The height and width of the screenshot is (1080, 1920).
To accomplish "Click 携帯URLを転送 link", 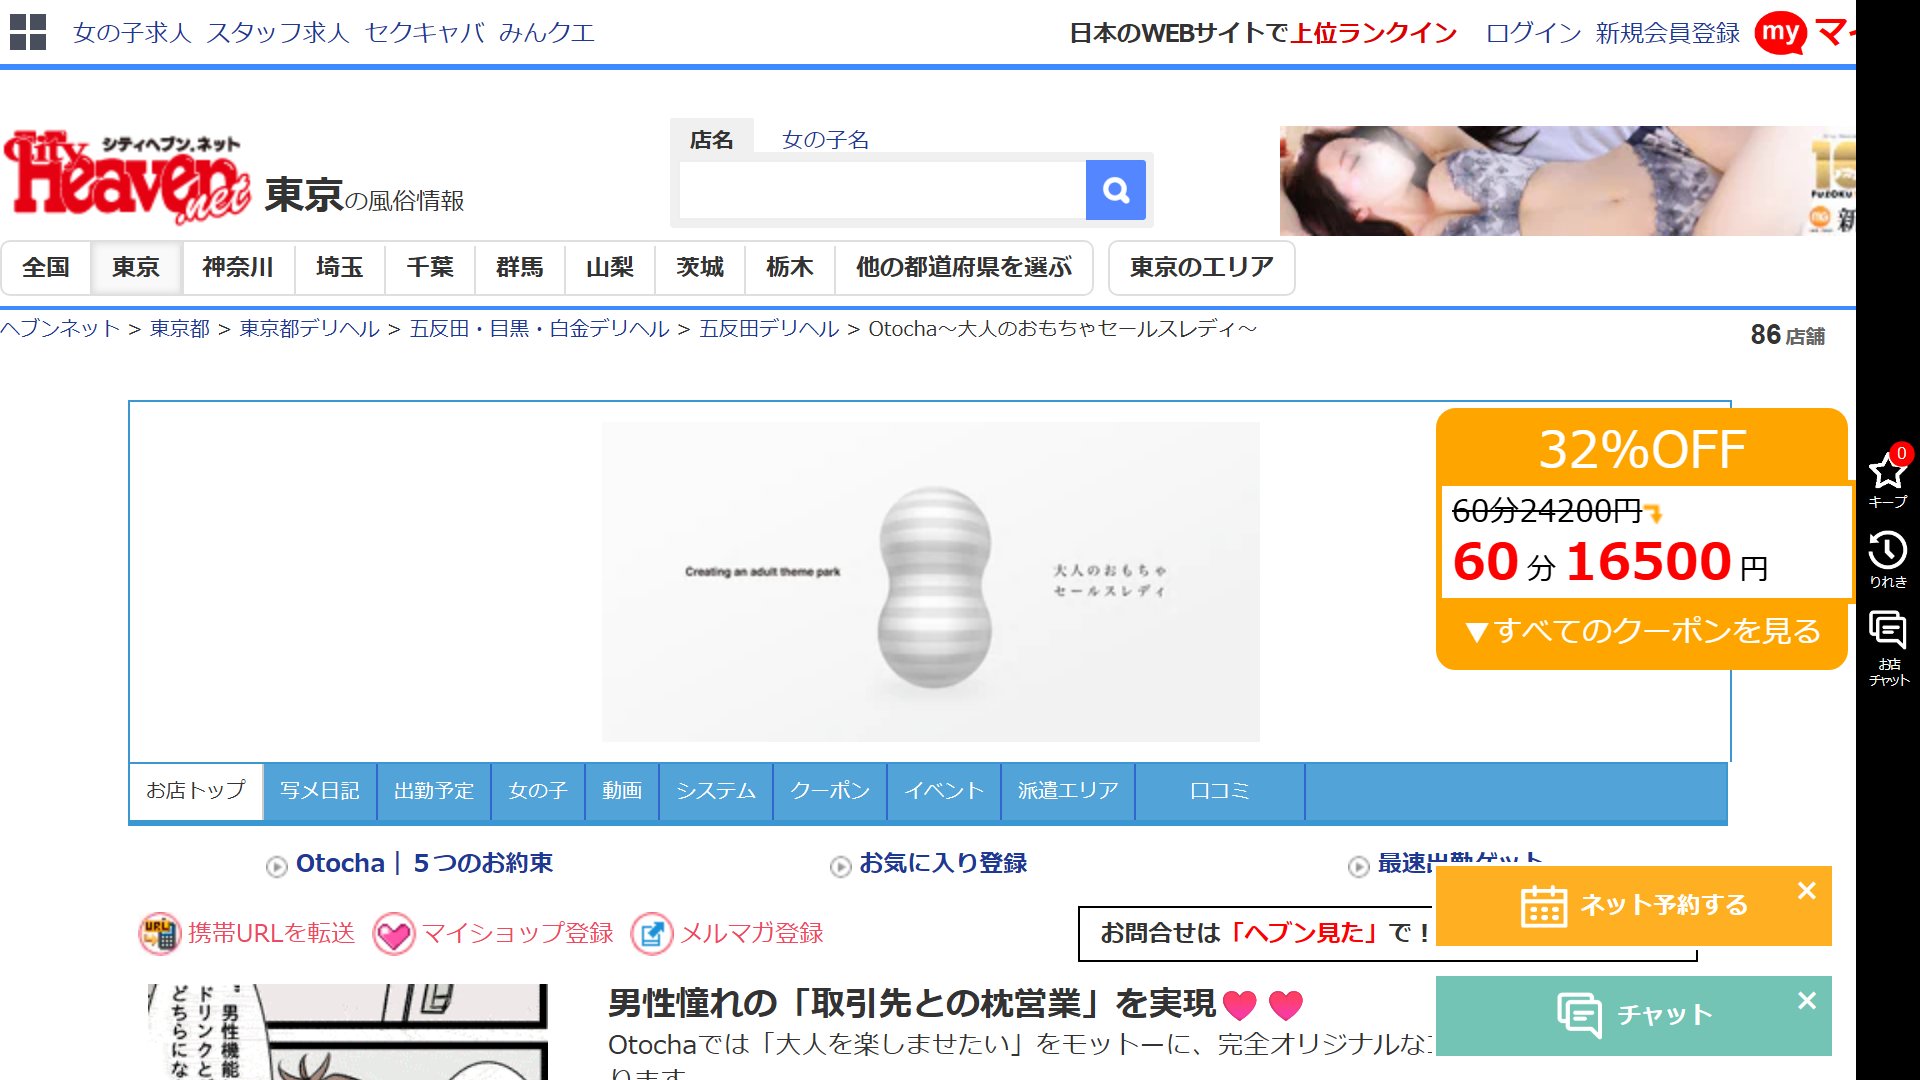I will tap(271, 933).
